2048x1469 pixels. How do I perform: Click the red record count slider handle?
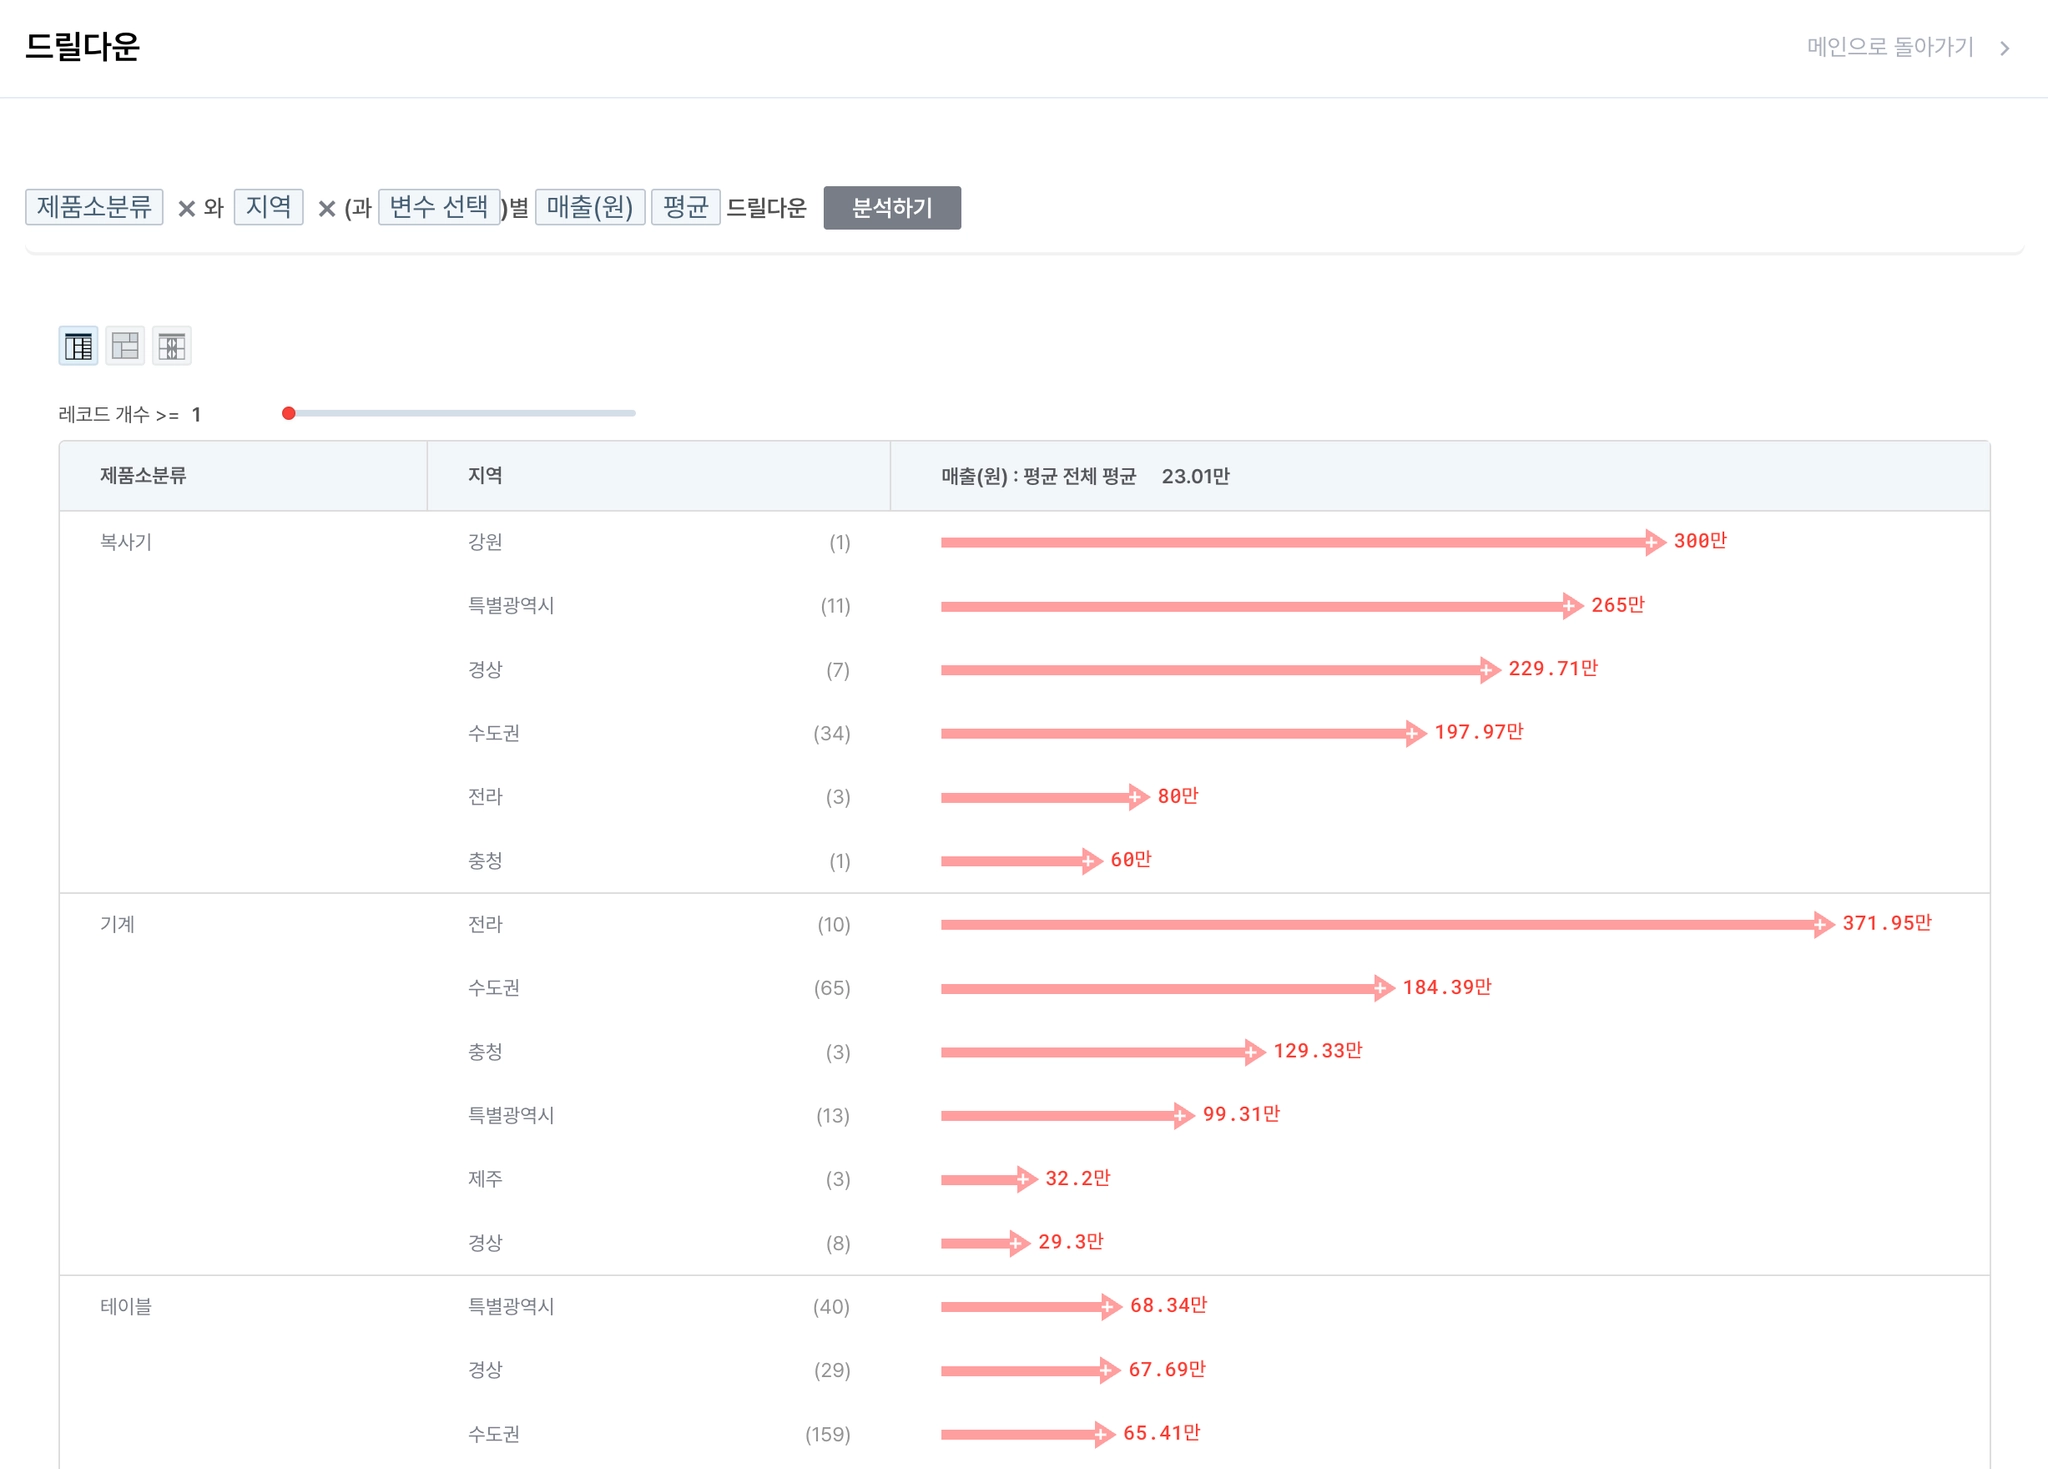289,413
